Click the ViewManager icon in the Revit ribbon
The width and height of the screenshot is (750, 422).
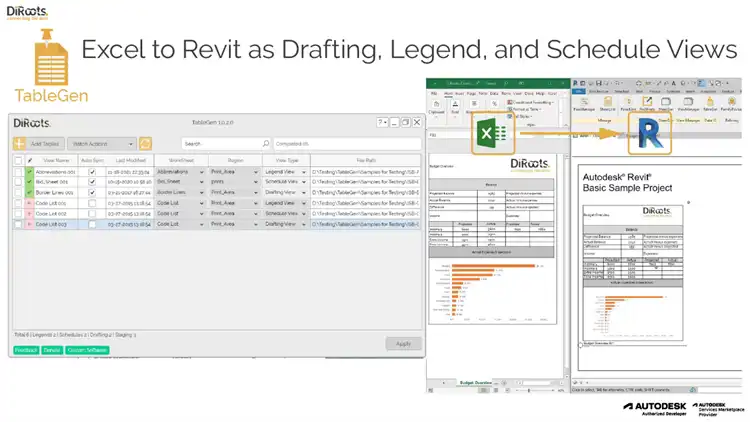(x=688, y=101)
